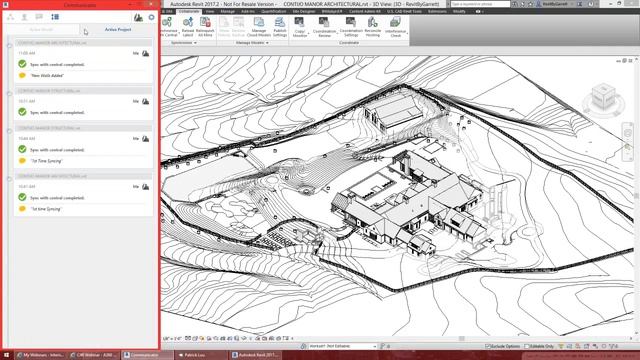Open the Site Designer ribbon tab
Viewport: 640px width, 360px height.
(304, 11)
